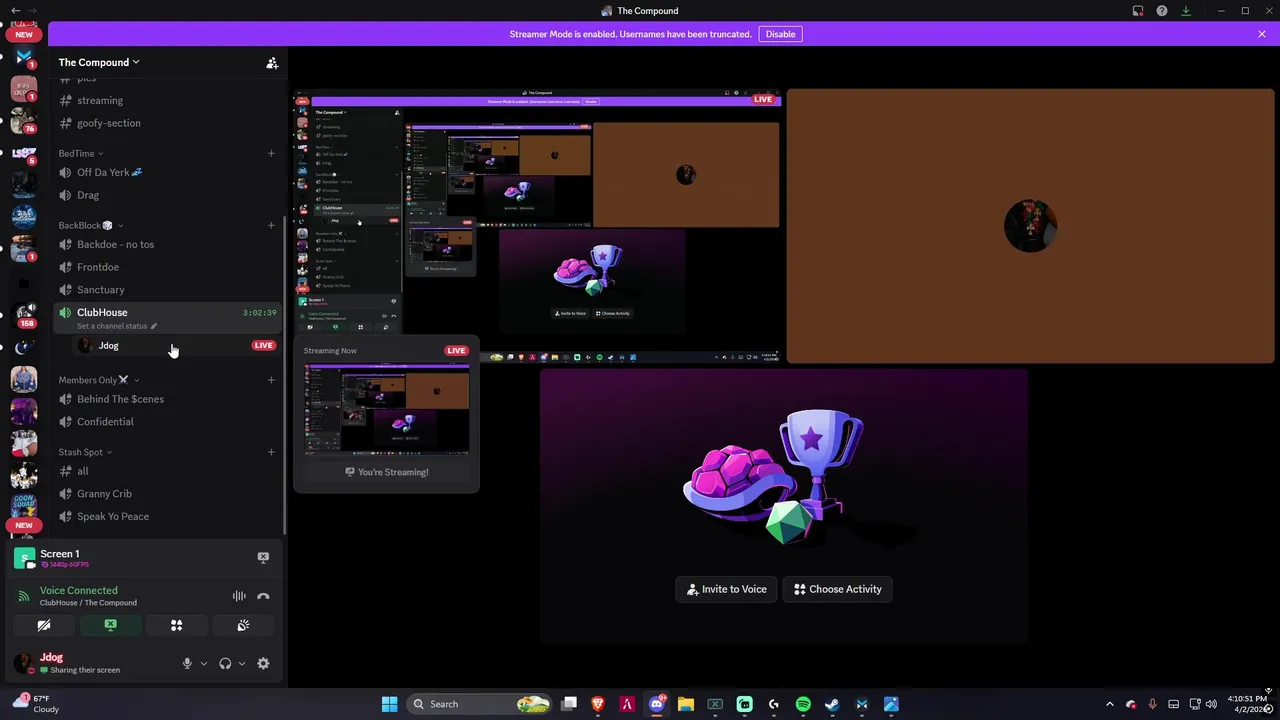Screen dimensions: 1280x720
Task: Disable Streamer Mode from banner
Action: click(x=780, y=34)
